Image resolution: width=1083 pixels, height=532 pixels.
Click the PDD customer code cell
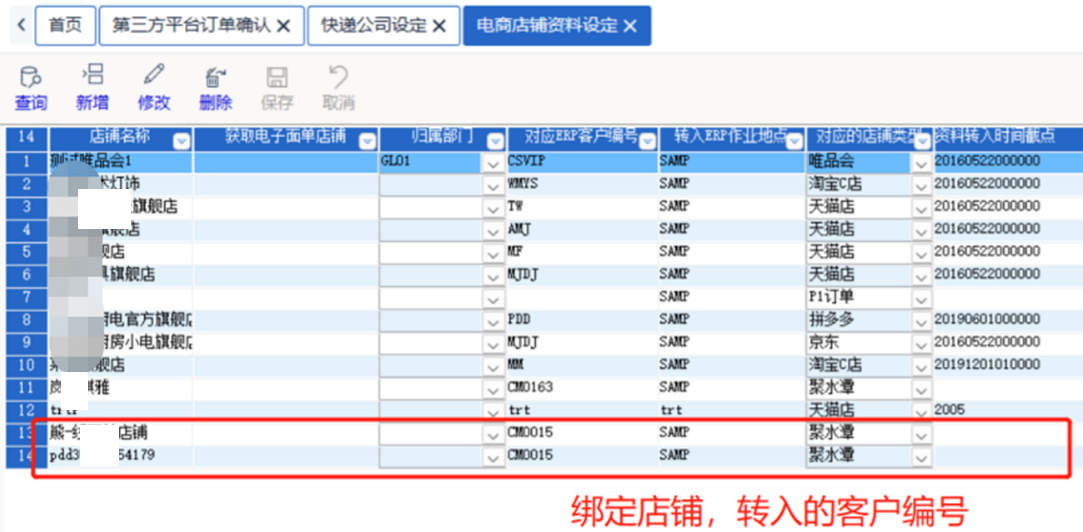point(580,320)
